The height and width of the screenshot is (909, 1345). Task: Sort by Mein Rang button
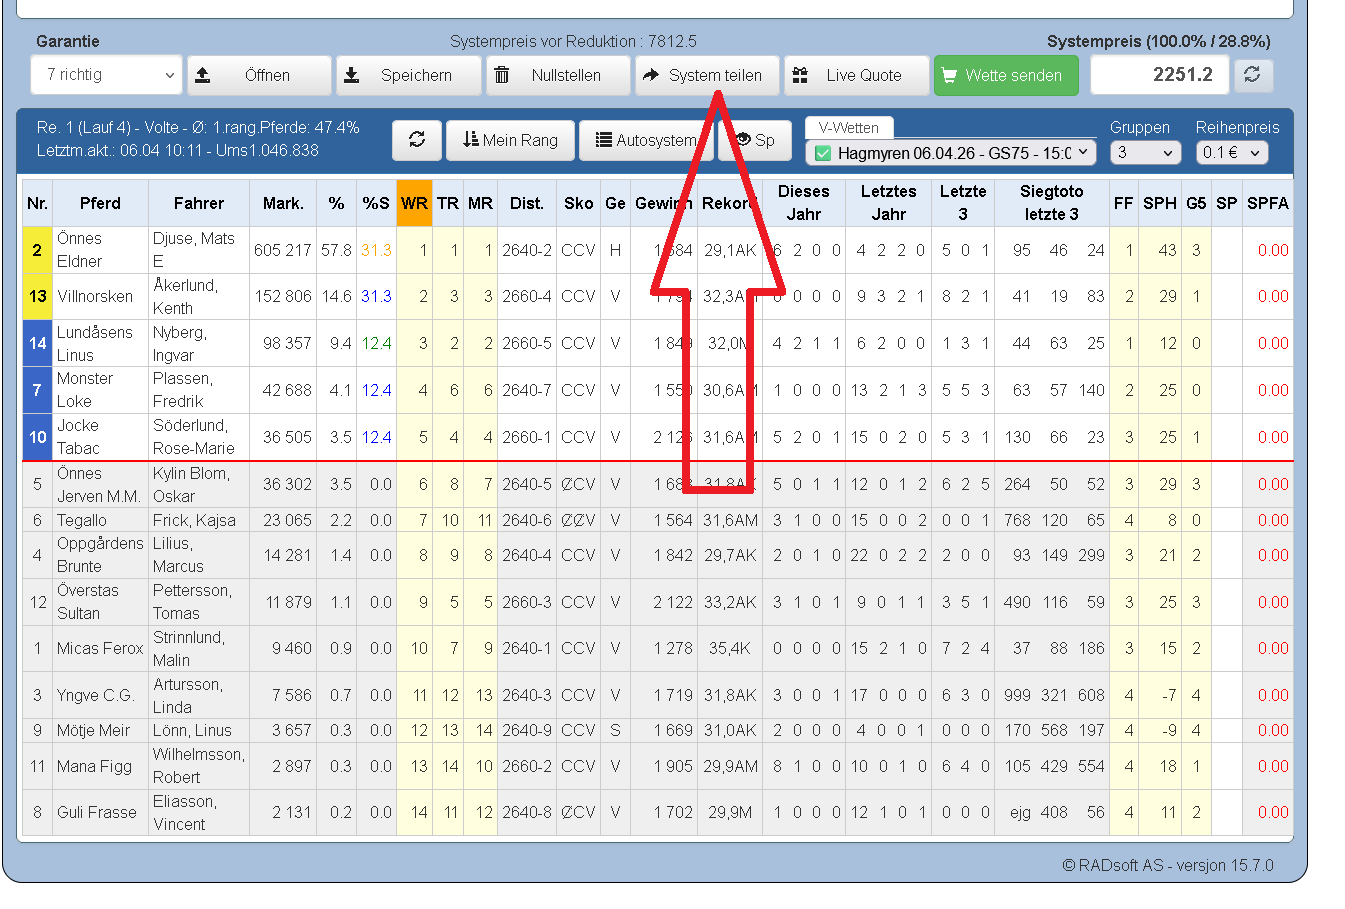[510, 140]
